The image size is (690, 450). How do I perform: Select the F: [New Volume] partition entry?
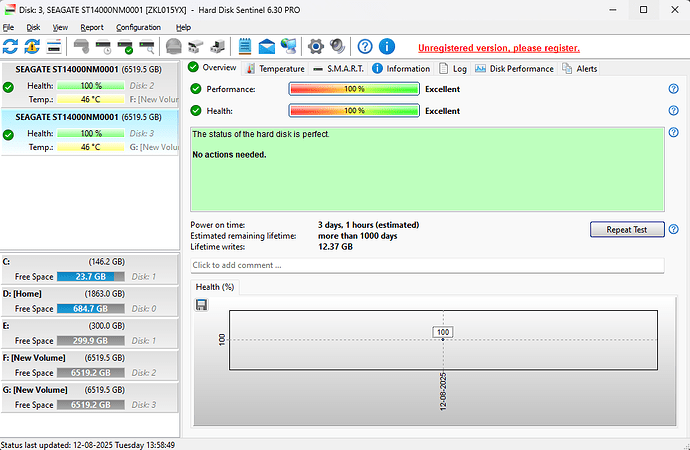click(90, 366)
